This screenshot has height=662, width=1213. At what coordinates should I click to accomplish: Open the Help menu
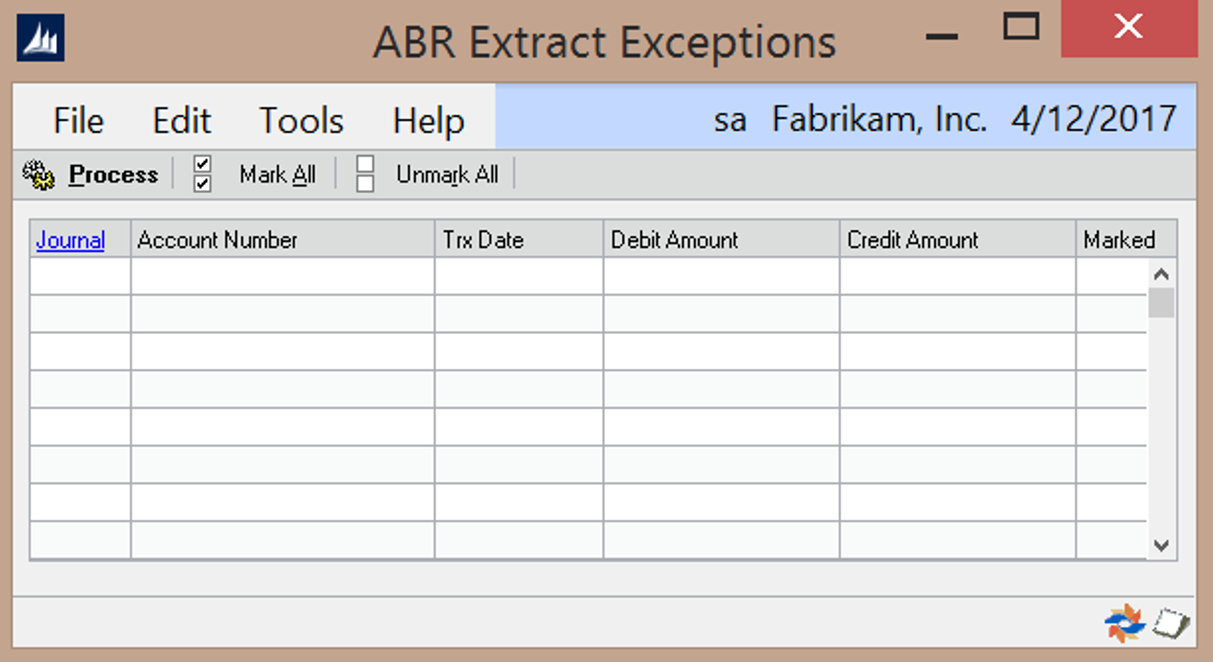(428, 121)
